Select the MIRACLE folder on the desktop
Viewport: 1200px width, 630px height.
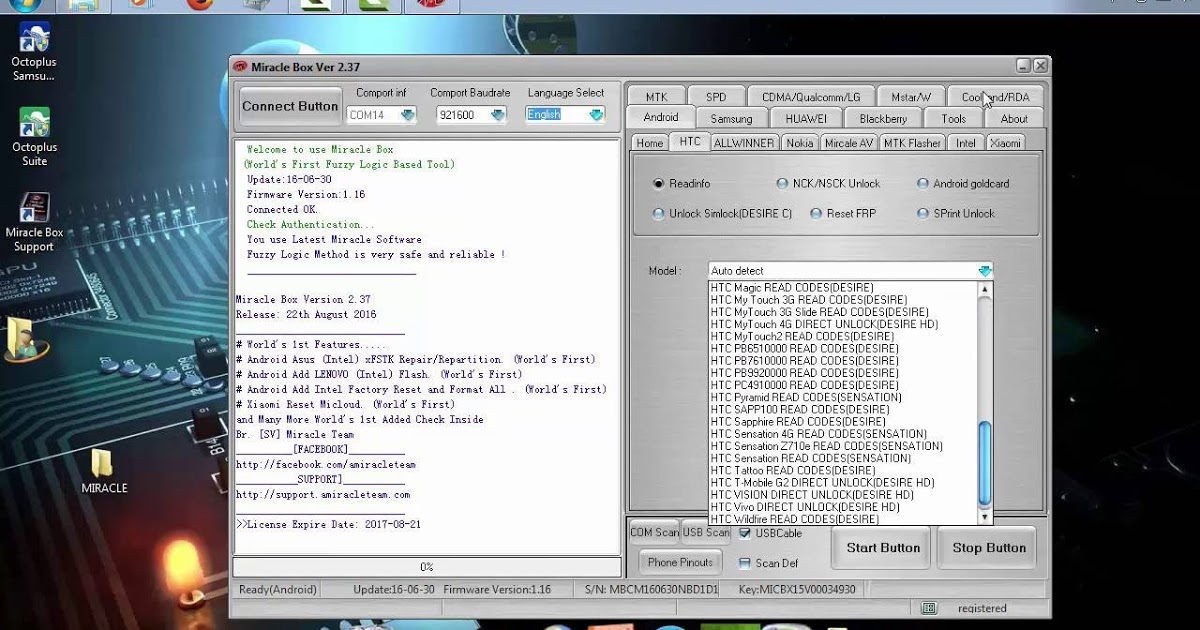[x=104, y=472]
